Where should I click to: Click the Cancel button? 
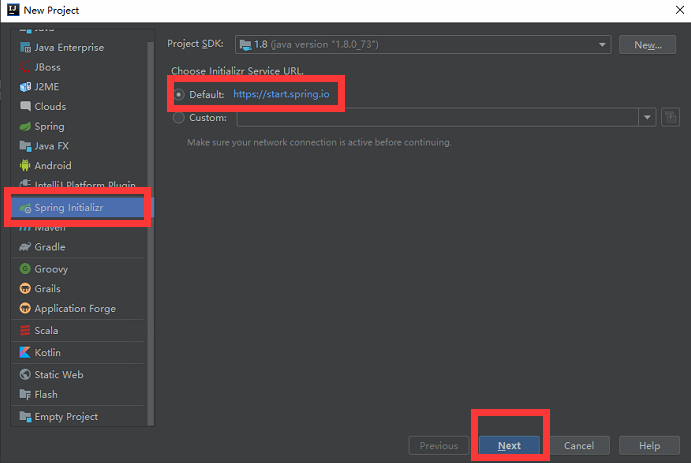(579, 445)
